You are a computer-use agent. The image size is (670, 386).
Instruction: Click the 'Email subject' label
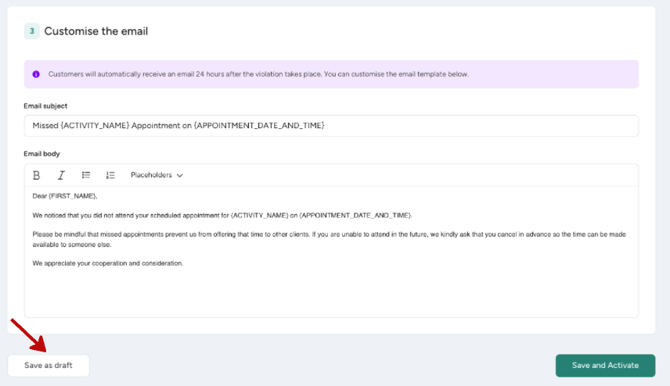pyautogui.click(x=45, y=106)
